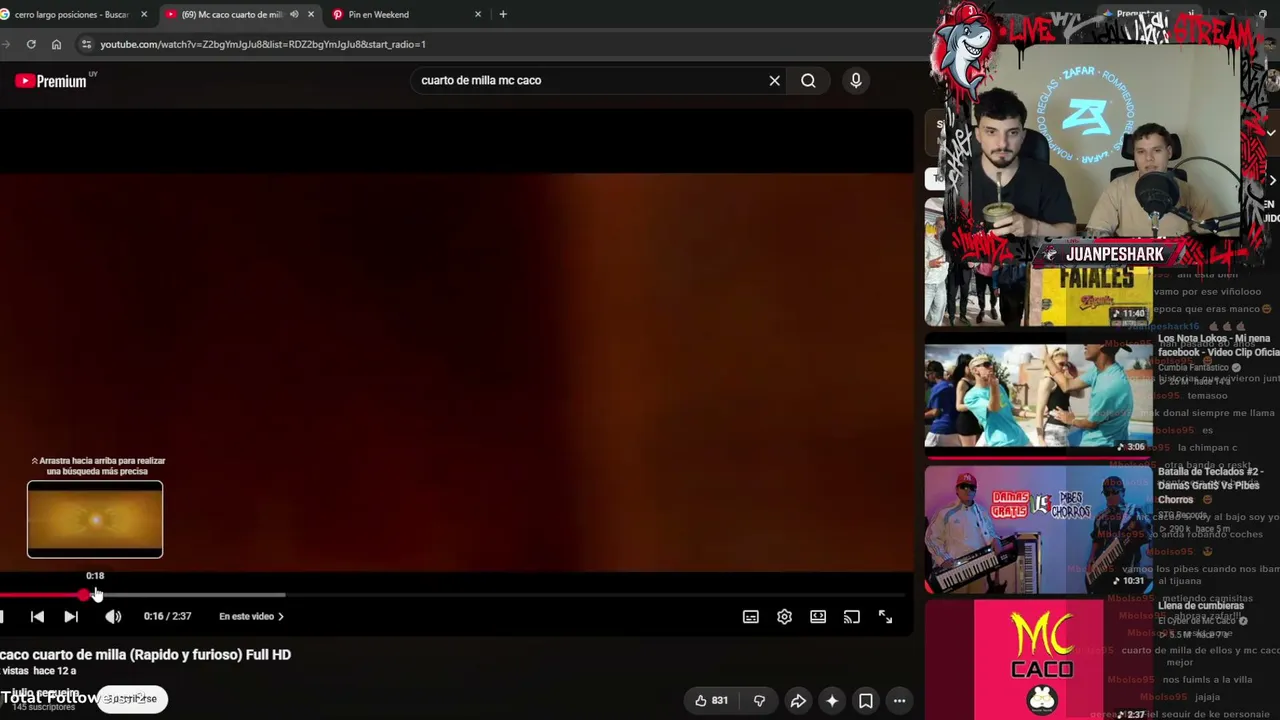Open 'Los Nota Lokos - Mi nena facebook' title

pos(1218,345)
